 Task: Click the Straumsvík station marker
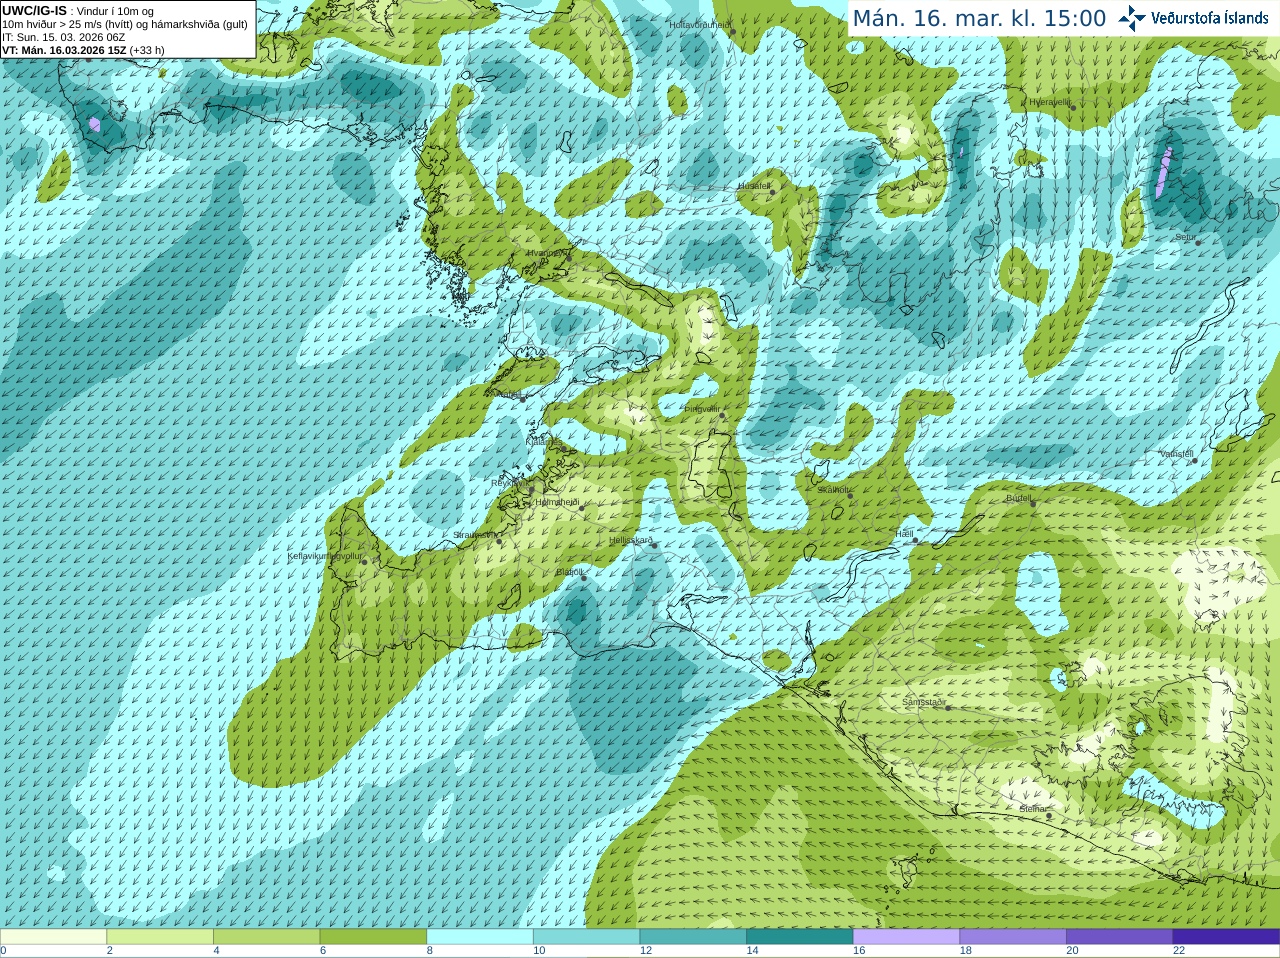point(498,541)
